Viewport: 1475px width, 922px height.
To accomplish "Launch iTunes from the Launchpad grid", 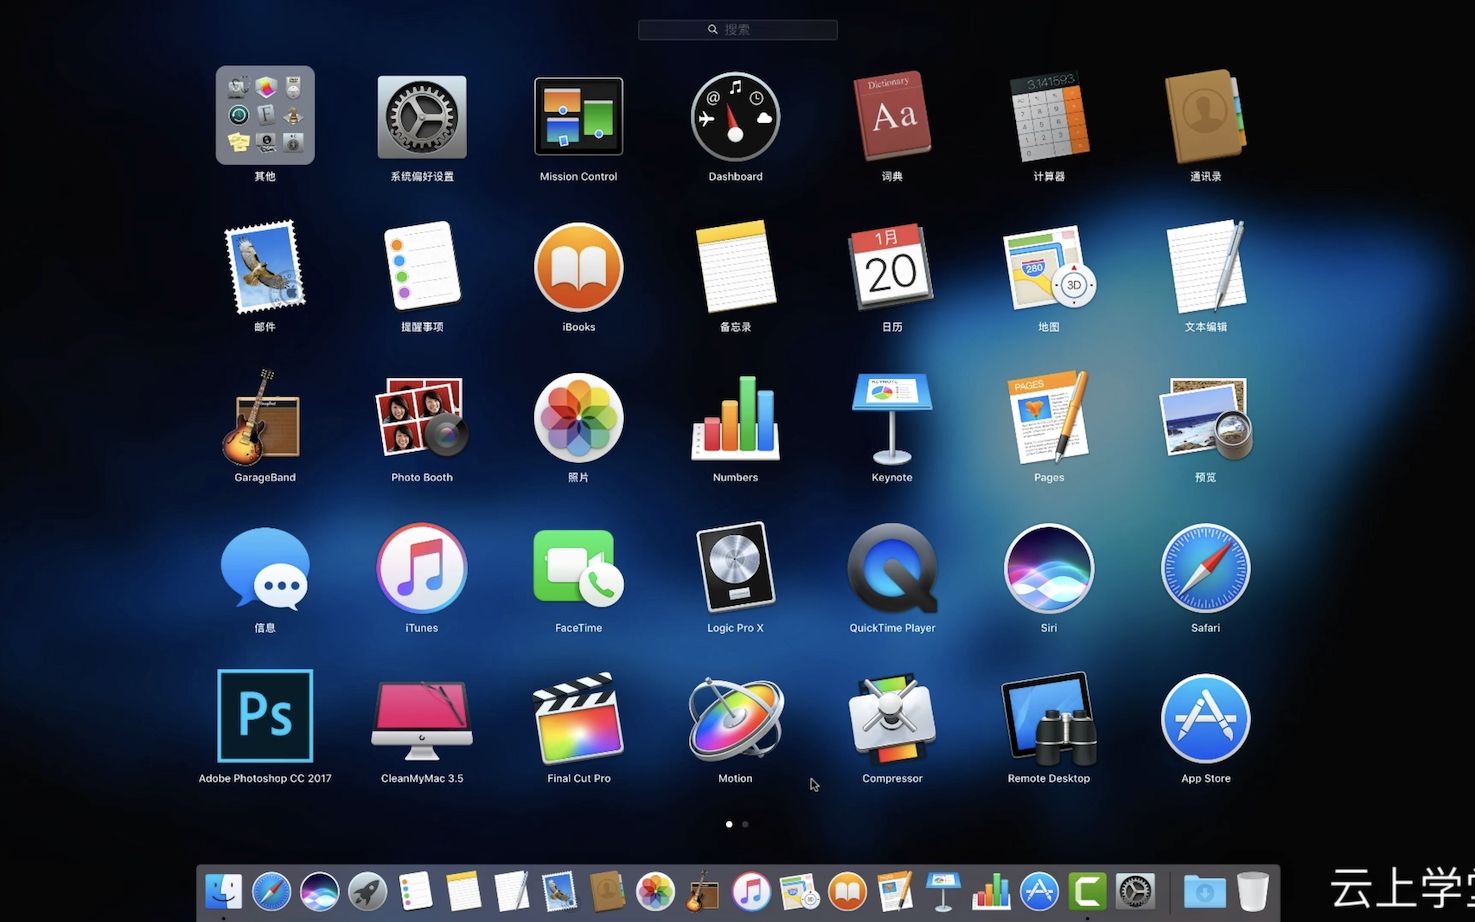I will point(422,568).
